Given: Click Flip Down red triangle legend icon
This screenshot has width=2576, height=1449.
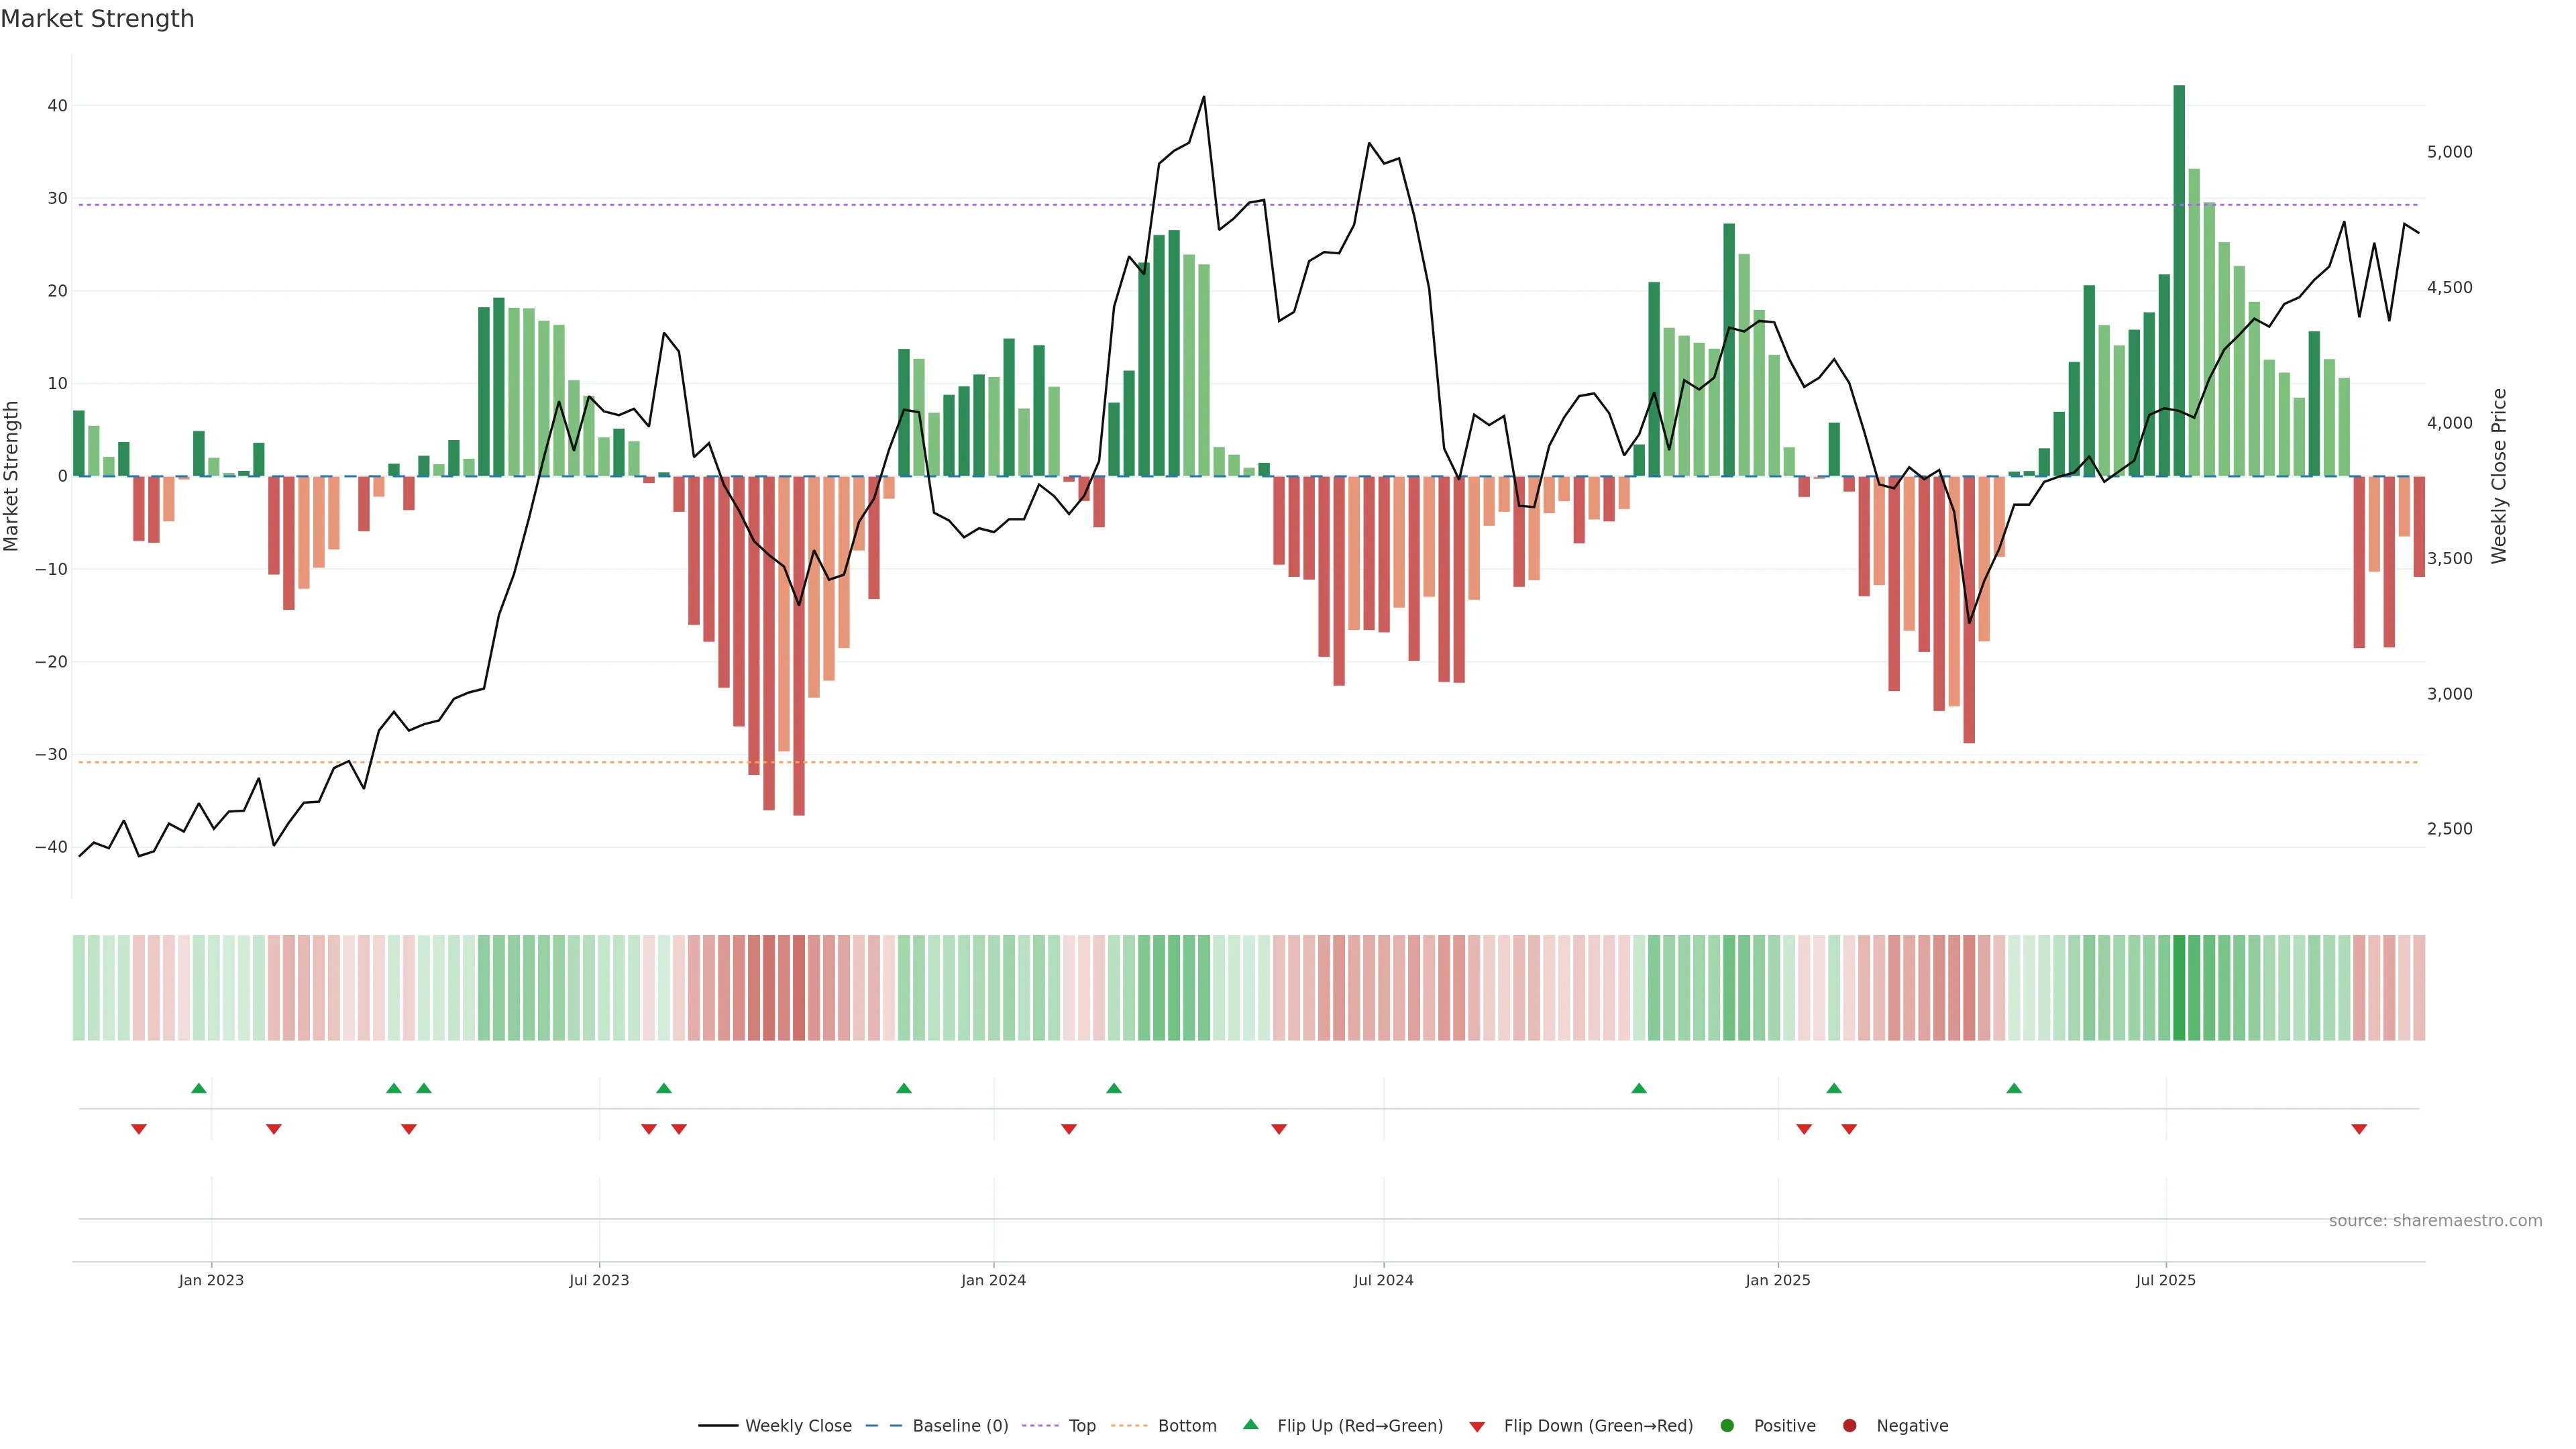Looking at the screenshot, I should (1477, 1427).
